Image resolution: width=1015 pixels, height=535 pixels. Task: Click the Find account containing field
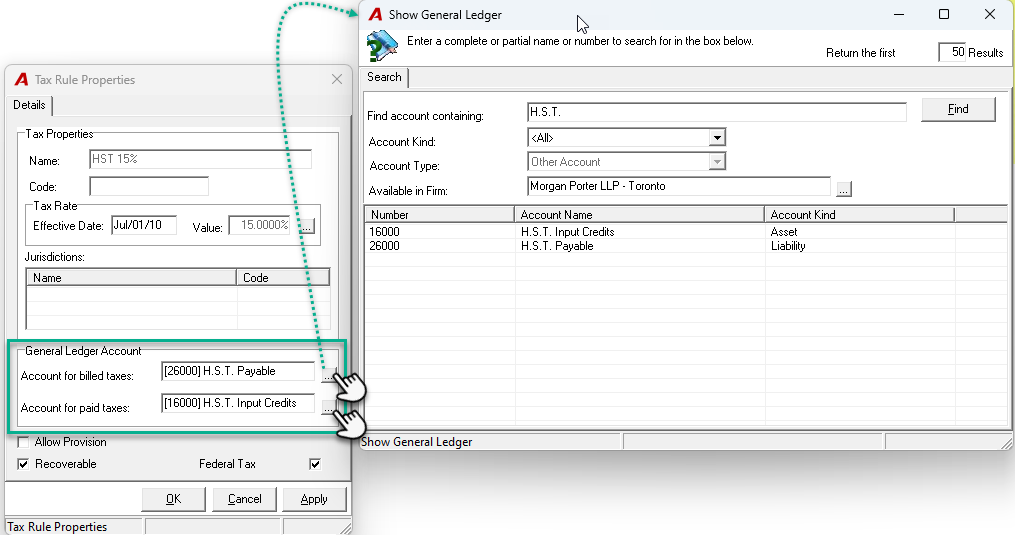[x=717, y=112]
